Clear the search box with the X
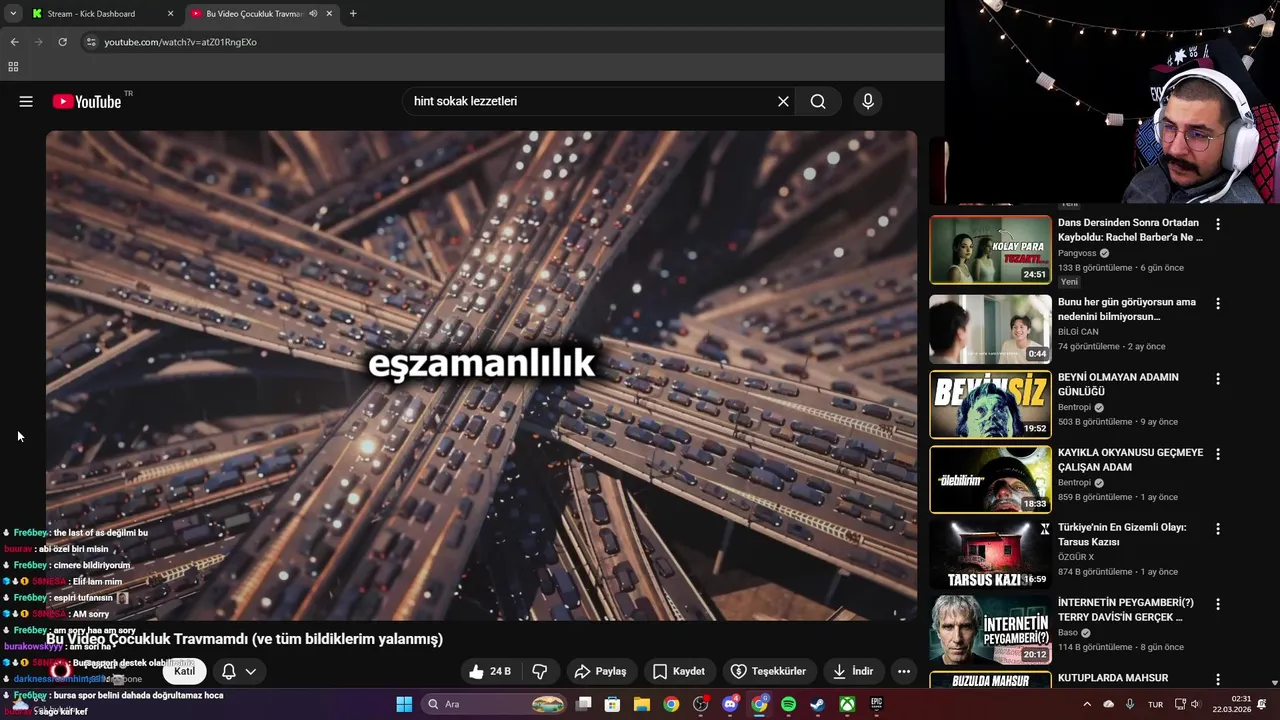This screenshot has height=720, width=1280. click(x=783, y=101)
